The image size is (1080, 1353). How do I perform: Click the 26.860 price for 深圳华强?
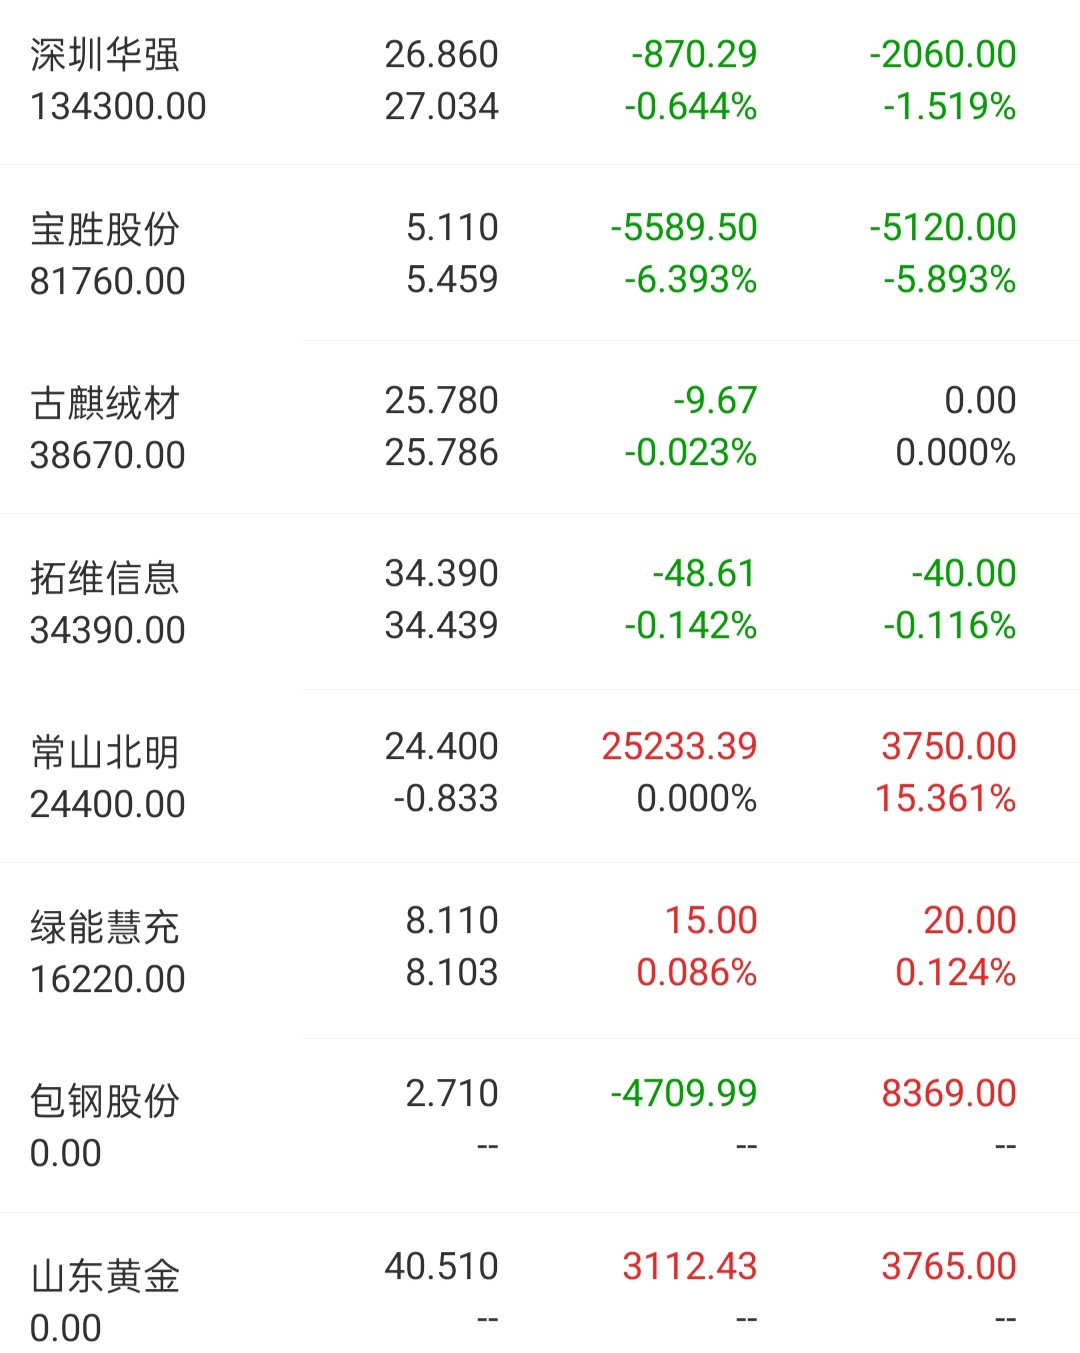[x=441, y=54]
